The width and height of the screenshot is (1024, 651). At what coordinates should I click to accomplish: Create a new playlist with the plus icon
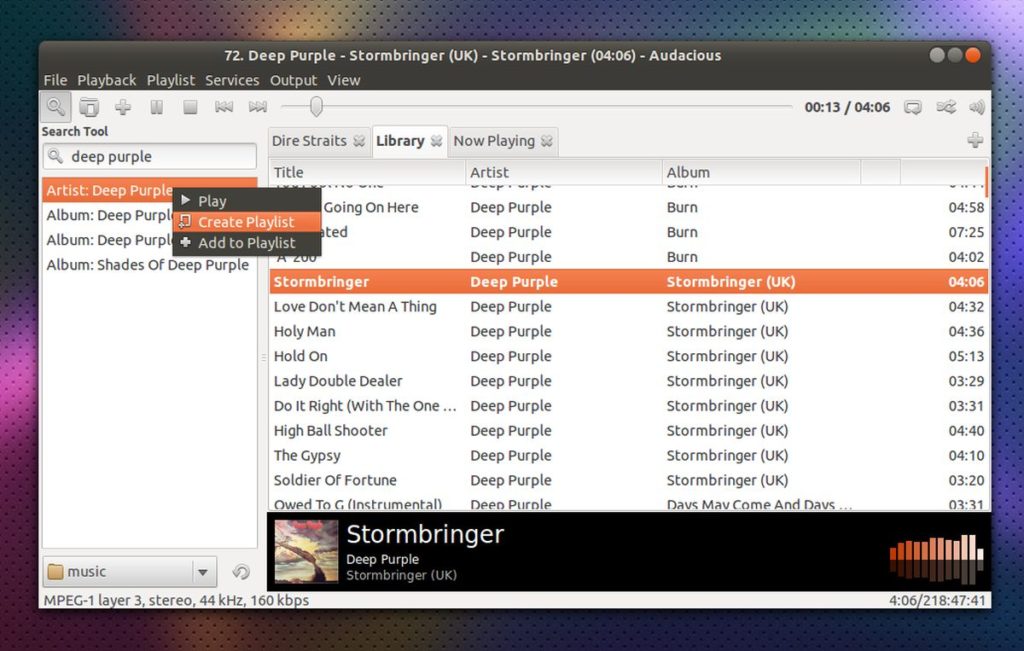pyautogui.click(x=977, y=141)
